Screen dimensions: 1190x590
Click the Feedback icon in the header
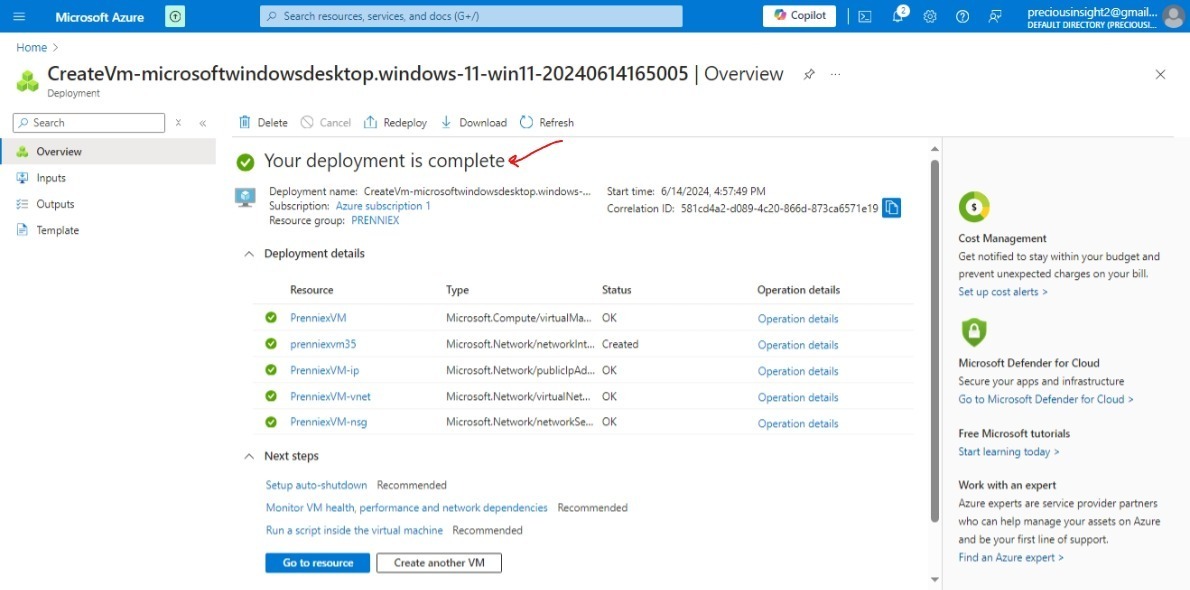(x=995, y=16)
